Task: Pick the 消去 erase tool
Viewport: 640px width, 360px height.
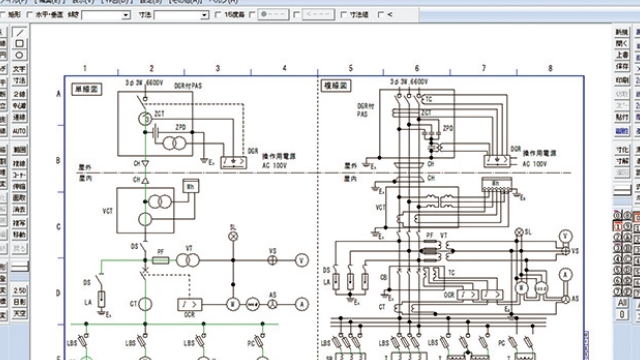Action: [19, 209]
